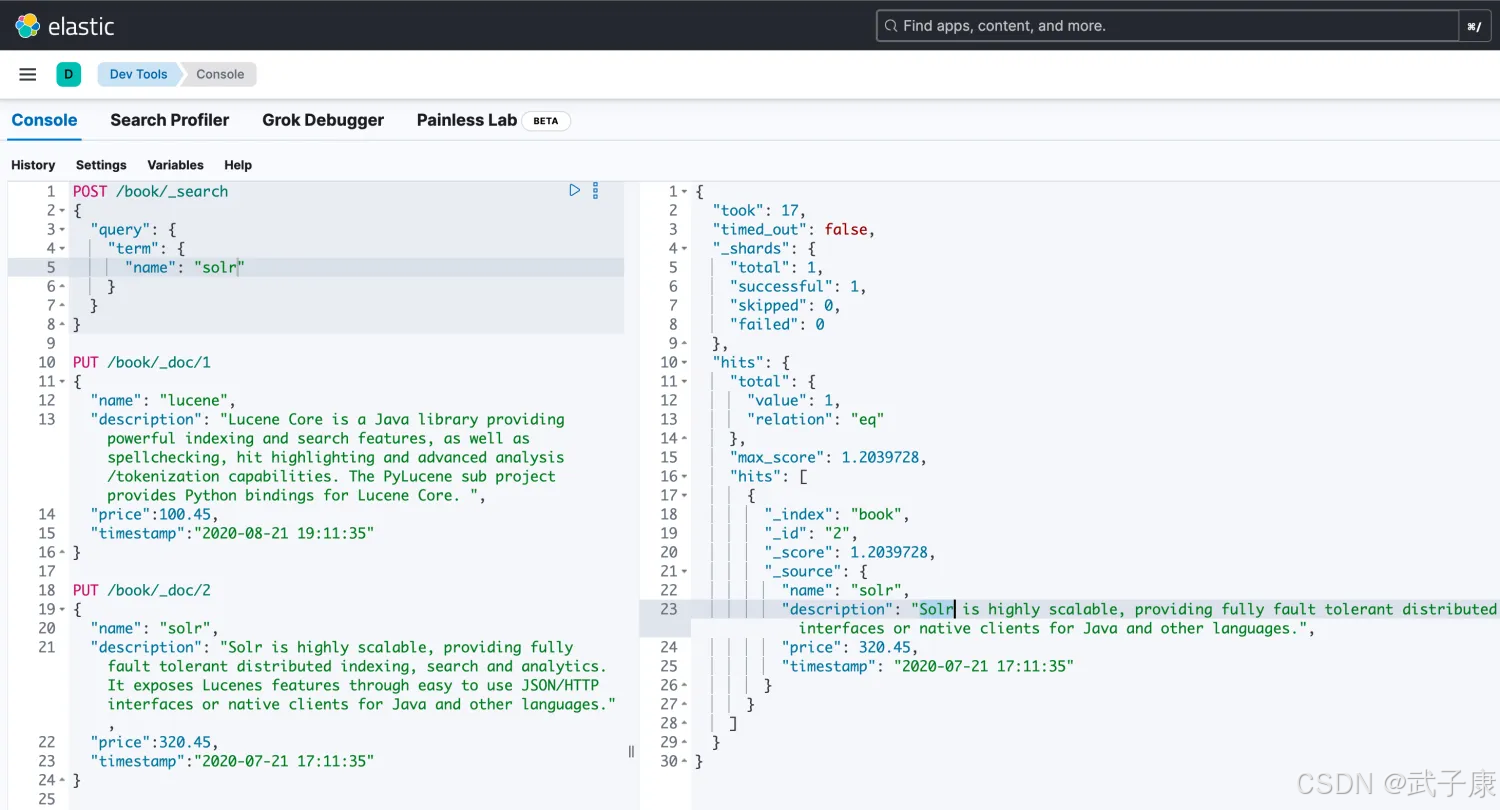Collapse the "query" block on line 3
Screen dimensions: 1500x810
tap(62, 230)
